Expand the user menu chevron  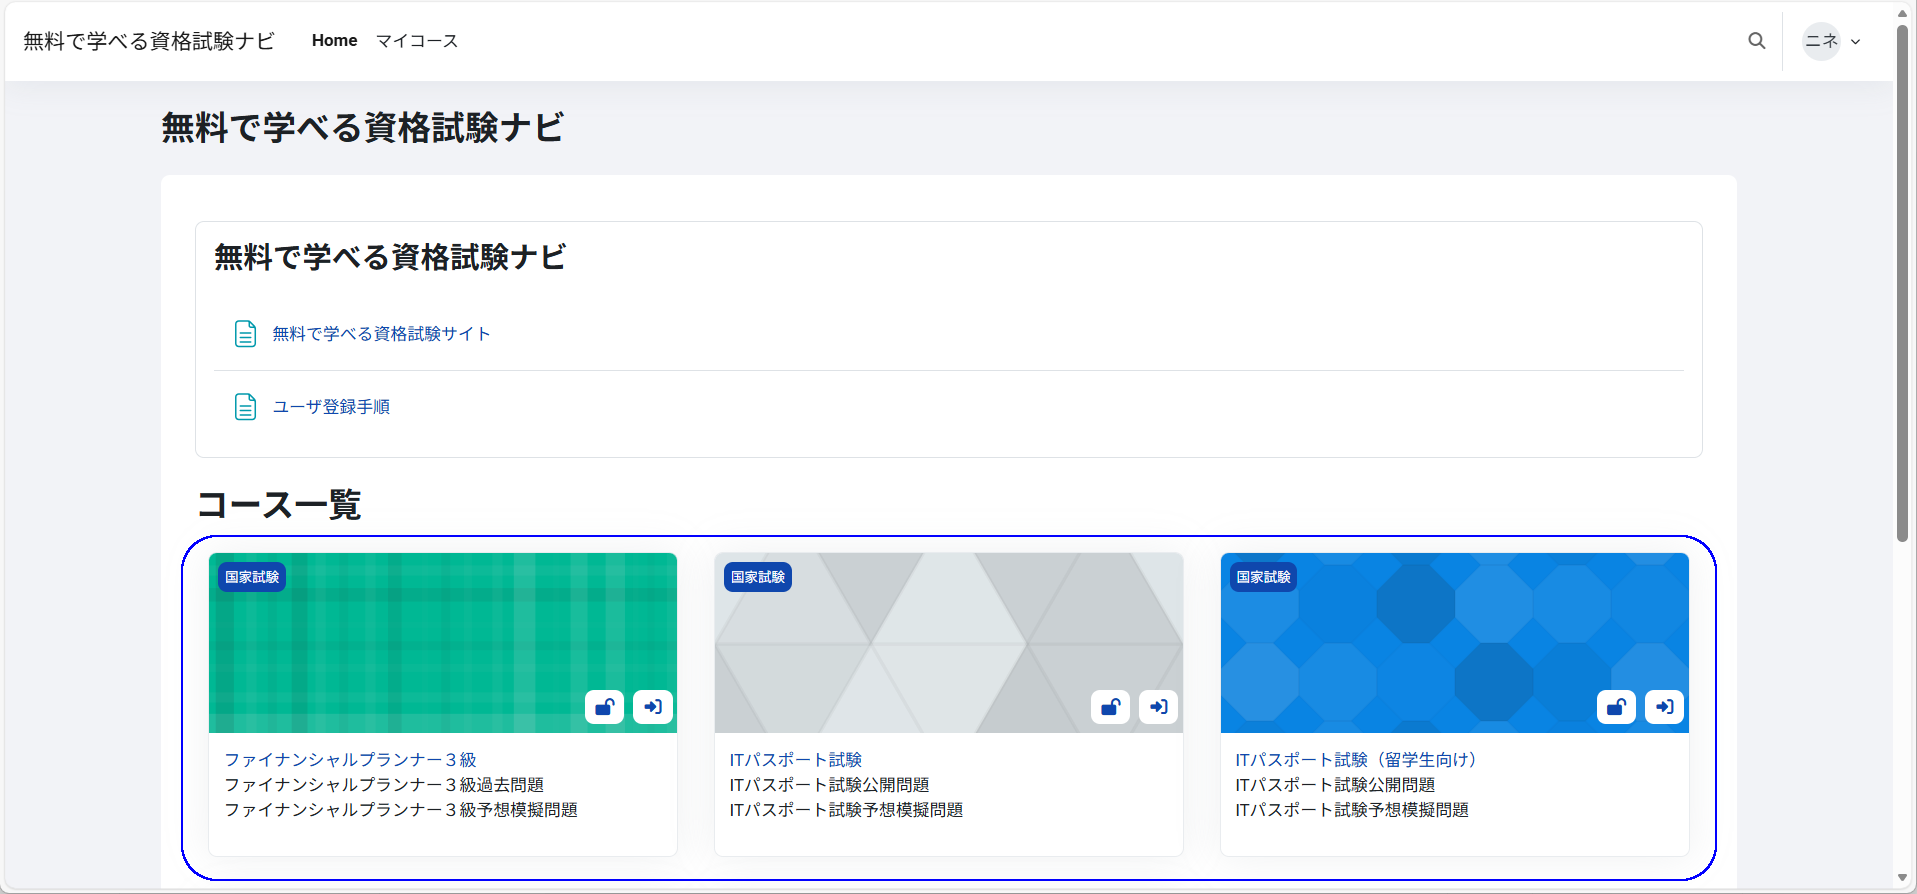(1856, 42)
